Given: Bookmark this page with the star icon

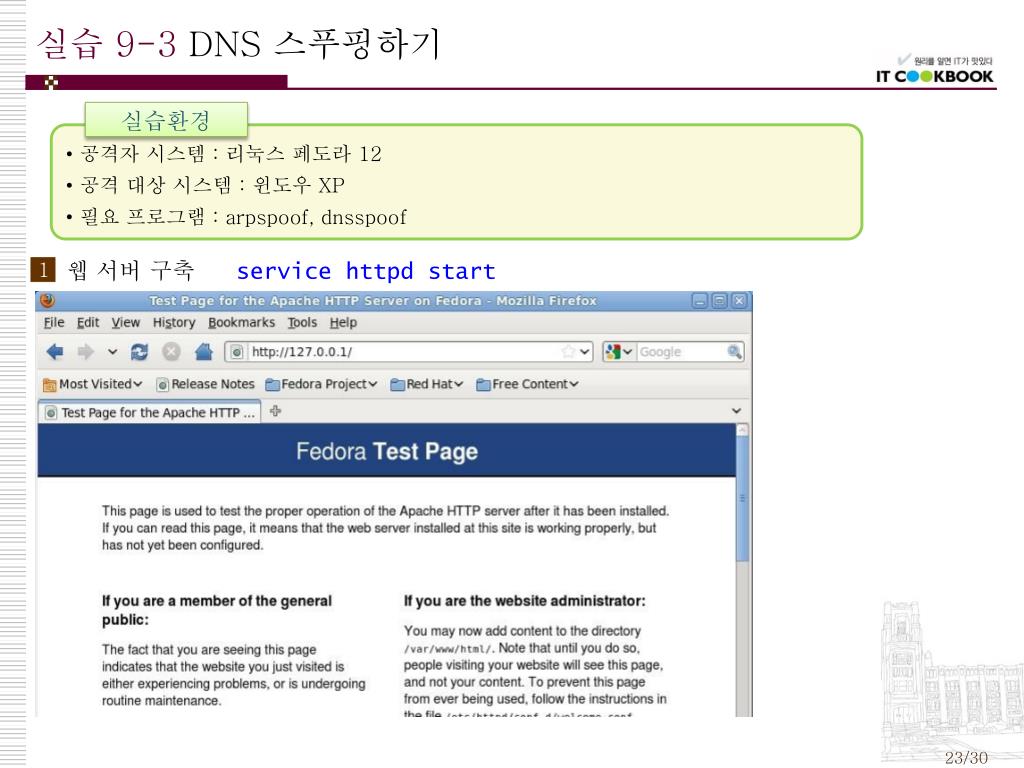Looking at the screenshot, I should (568, 352).
